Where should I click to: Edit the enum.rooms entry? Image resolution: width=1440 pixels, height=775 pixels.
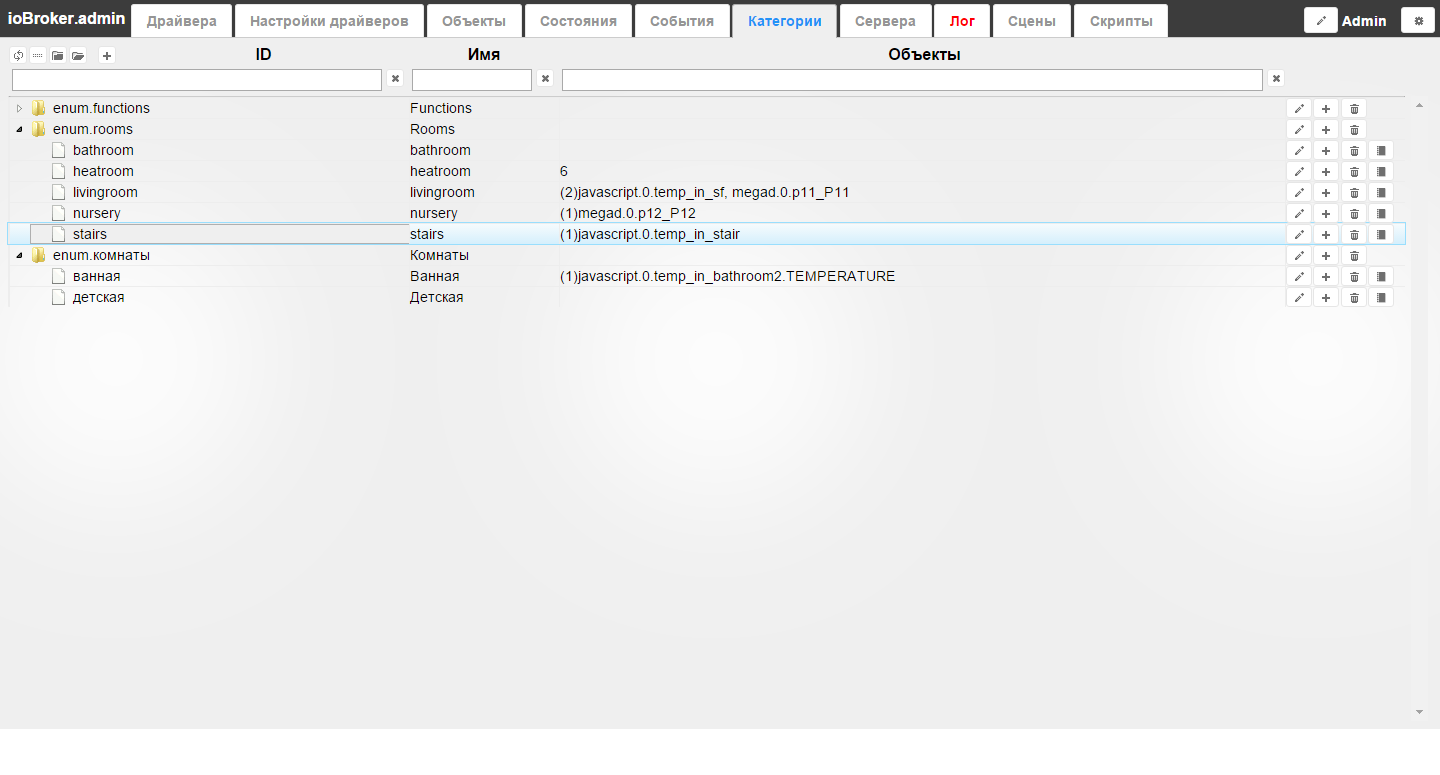(x=1298, y=129)
